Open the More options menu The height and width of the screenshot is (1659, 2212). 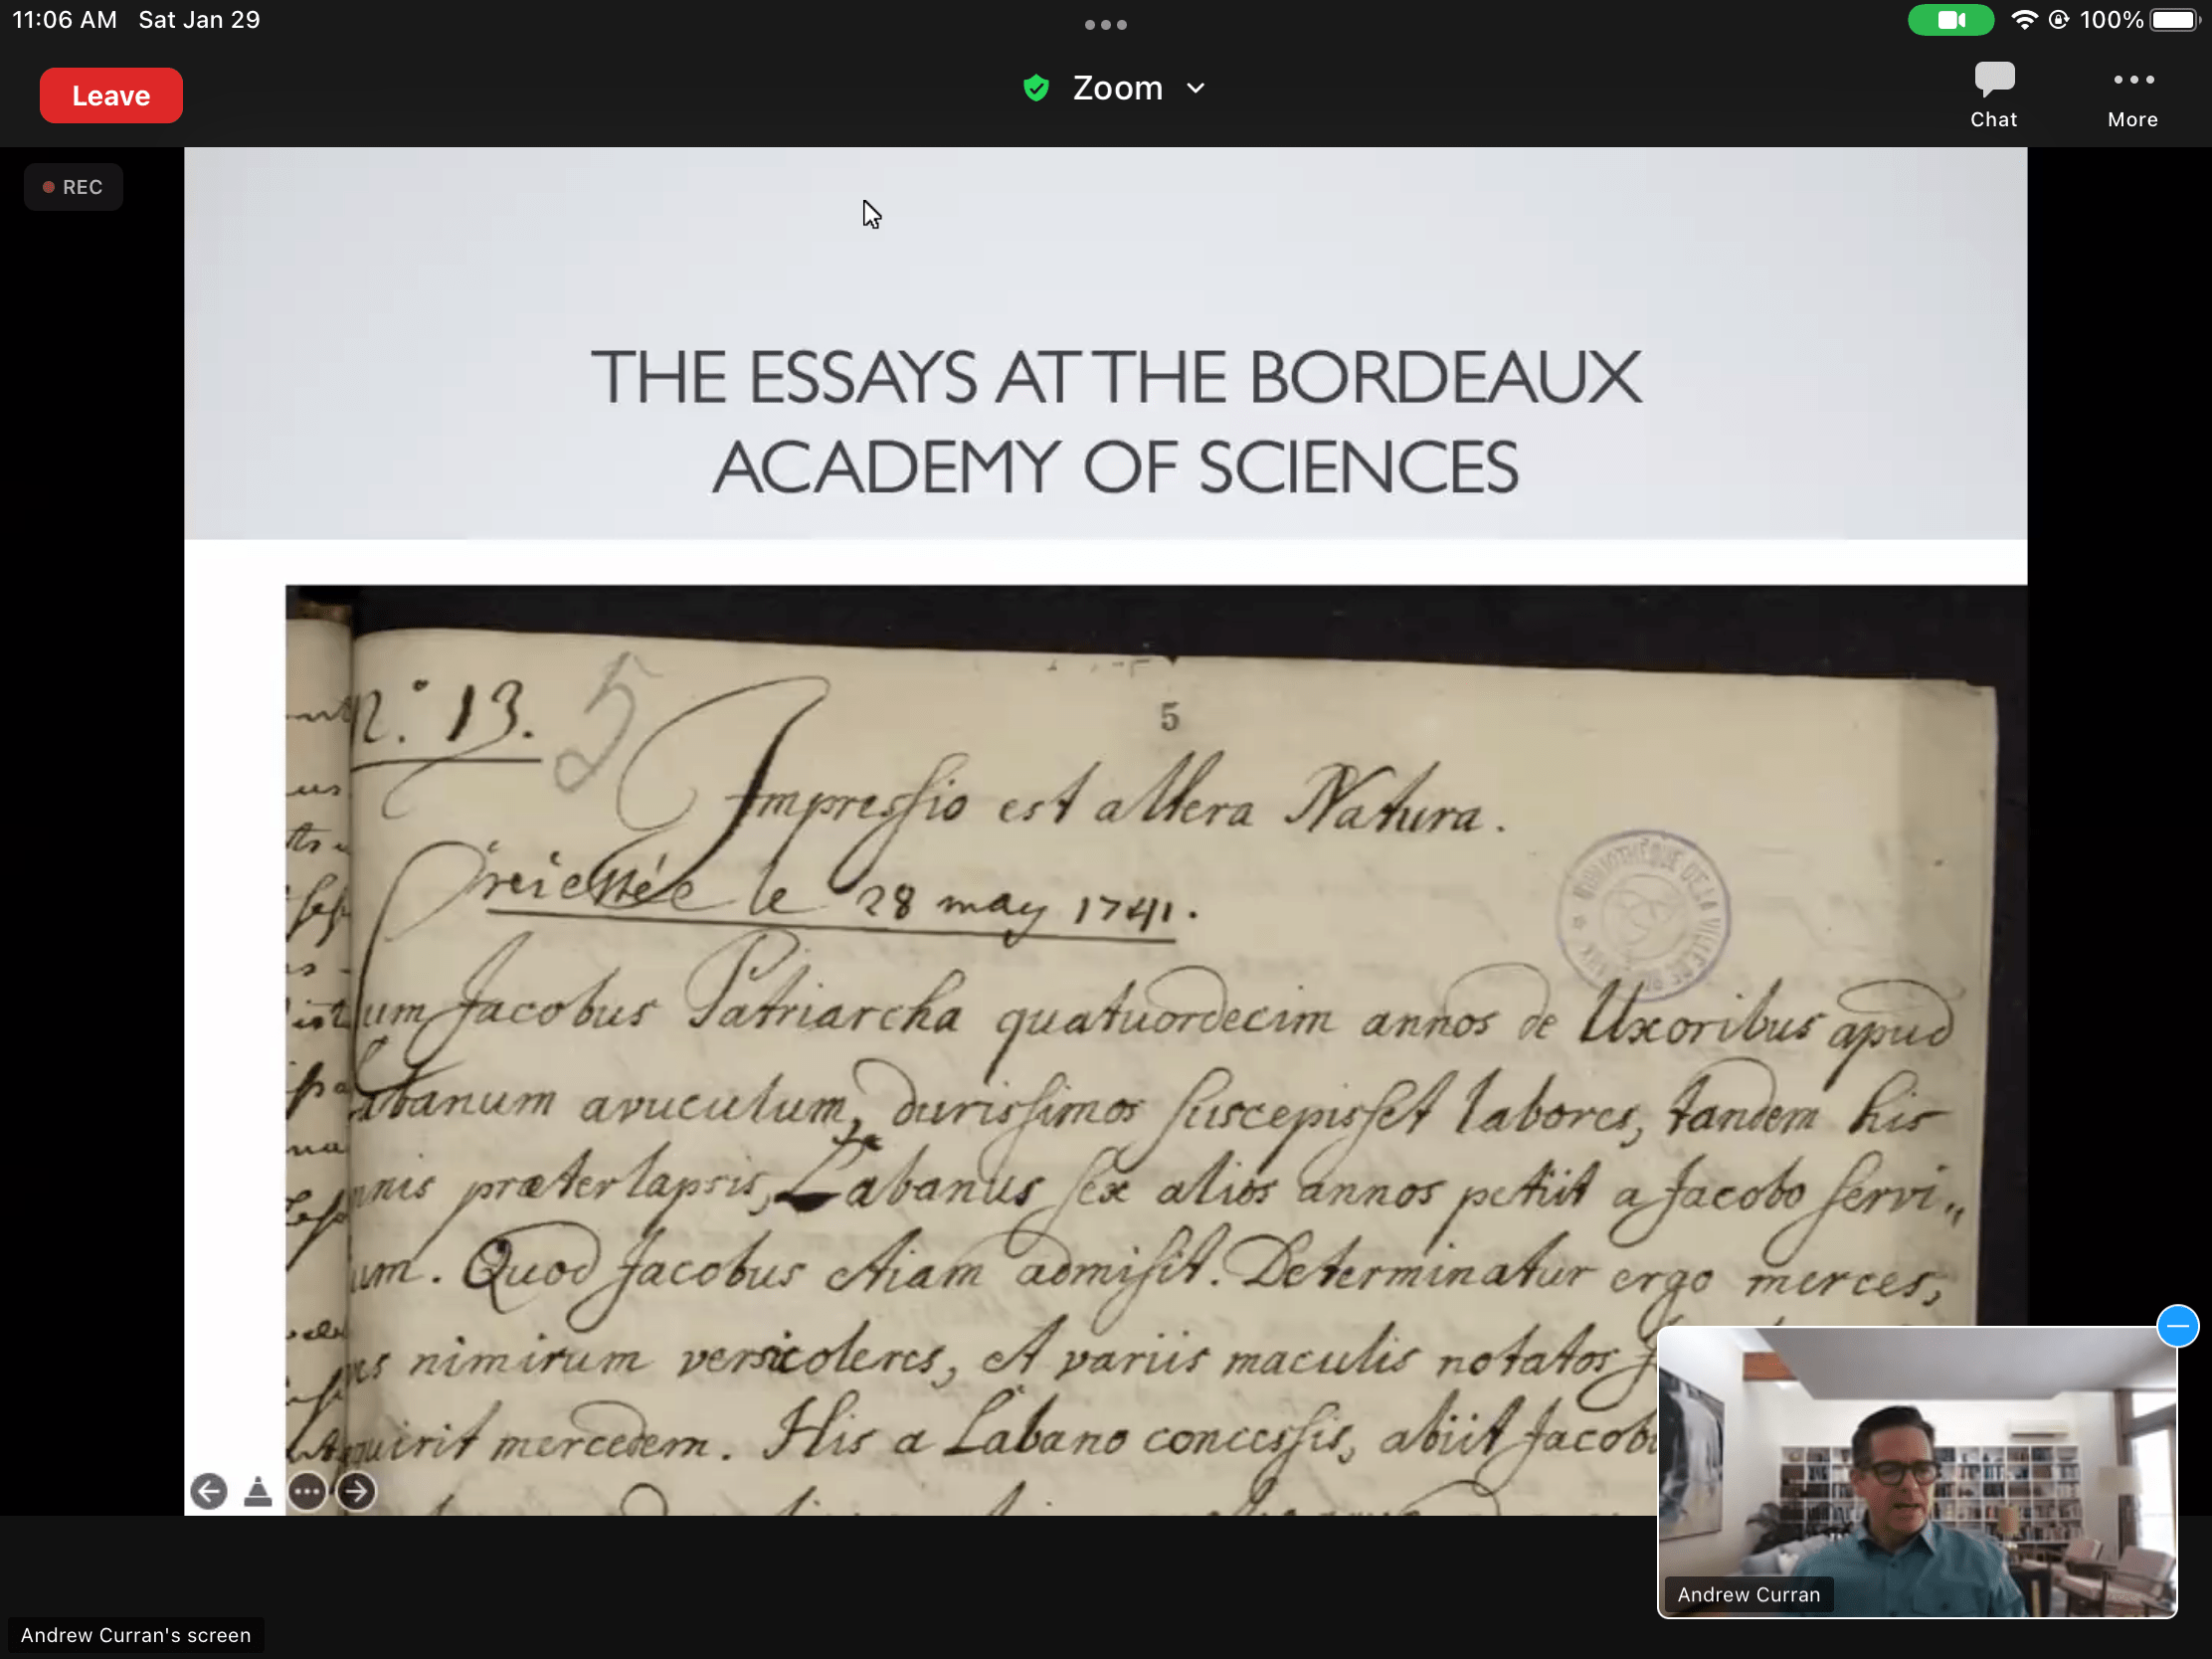coord(2132,95)
